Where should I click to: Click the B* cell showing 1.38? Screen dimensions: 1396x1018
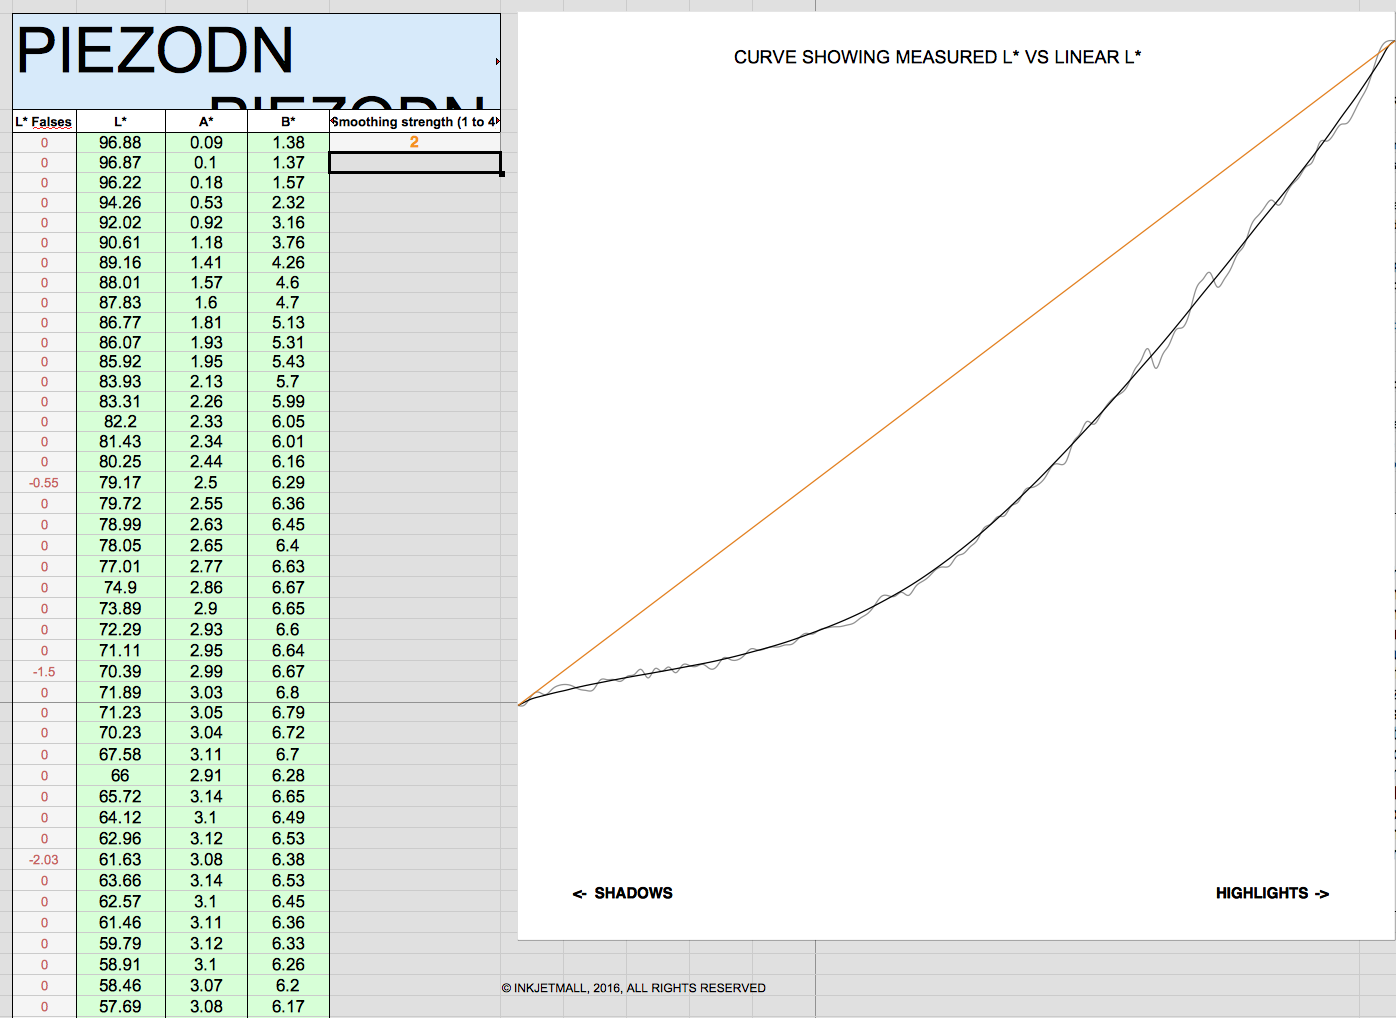tap(288, 143)
